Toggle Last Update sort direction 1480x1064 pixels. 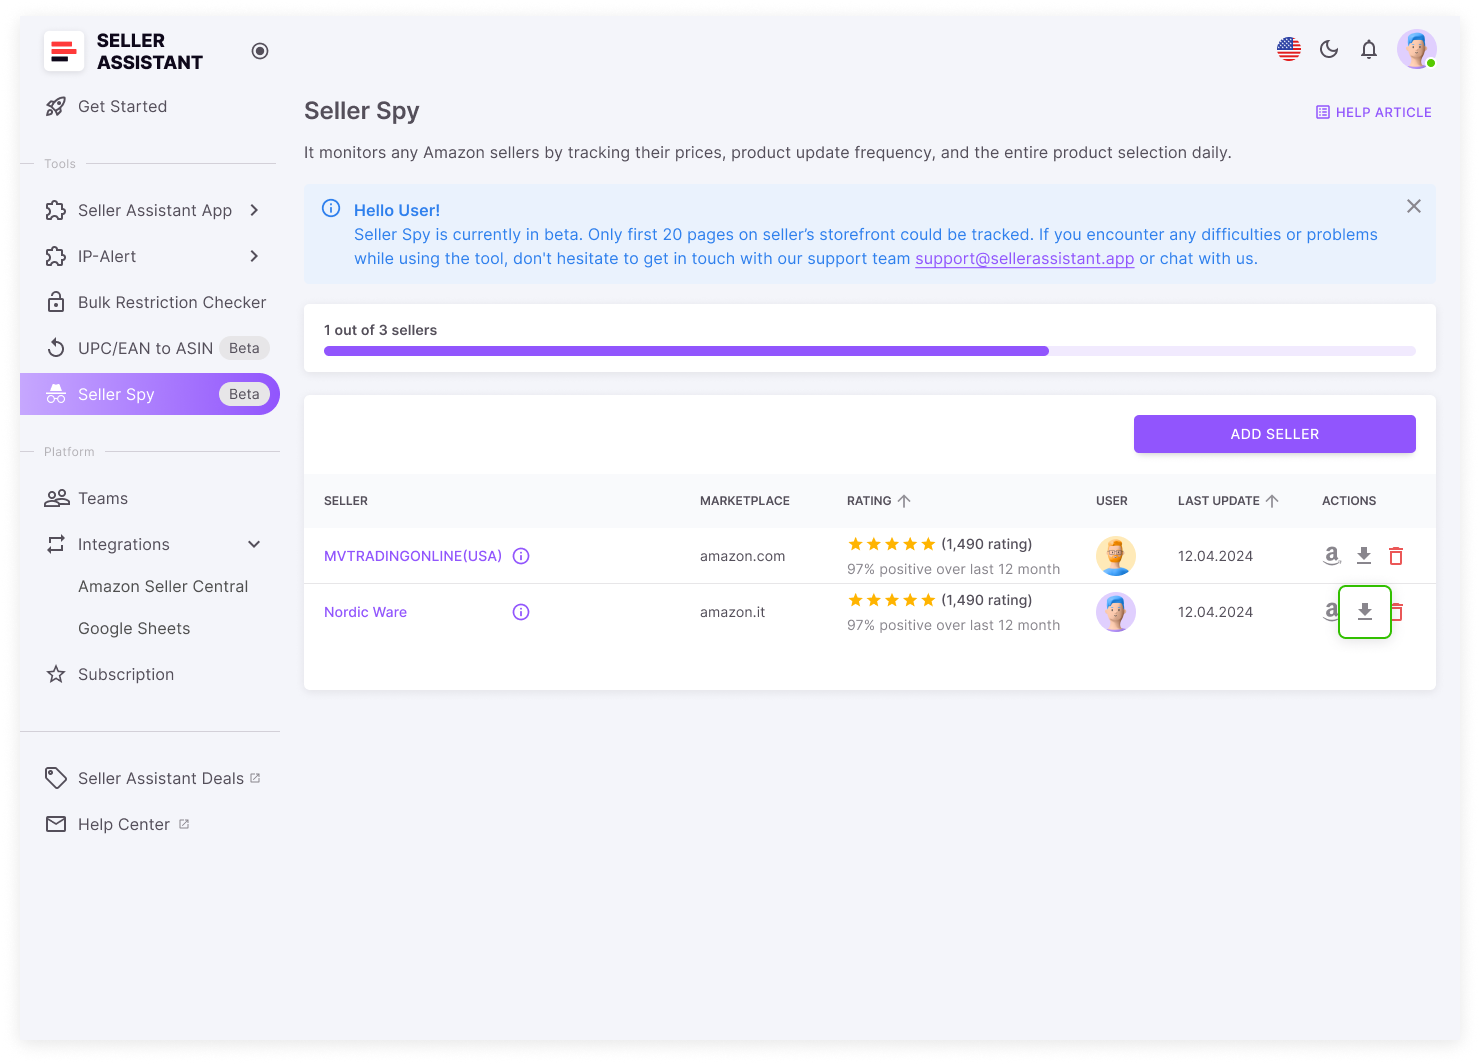(1274, 500)
